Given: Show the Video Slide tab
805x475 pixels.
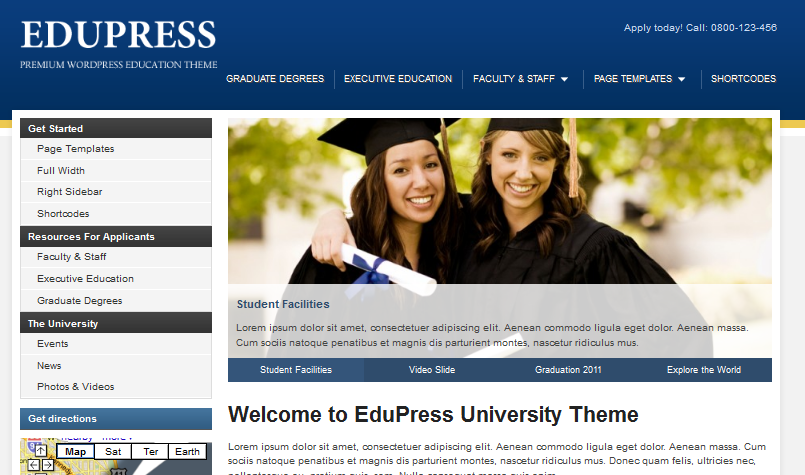Looking at the screenshot, I should coord(432,370).
